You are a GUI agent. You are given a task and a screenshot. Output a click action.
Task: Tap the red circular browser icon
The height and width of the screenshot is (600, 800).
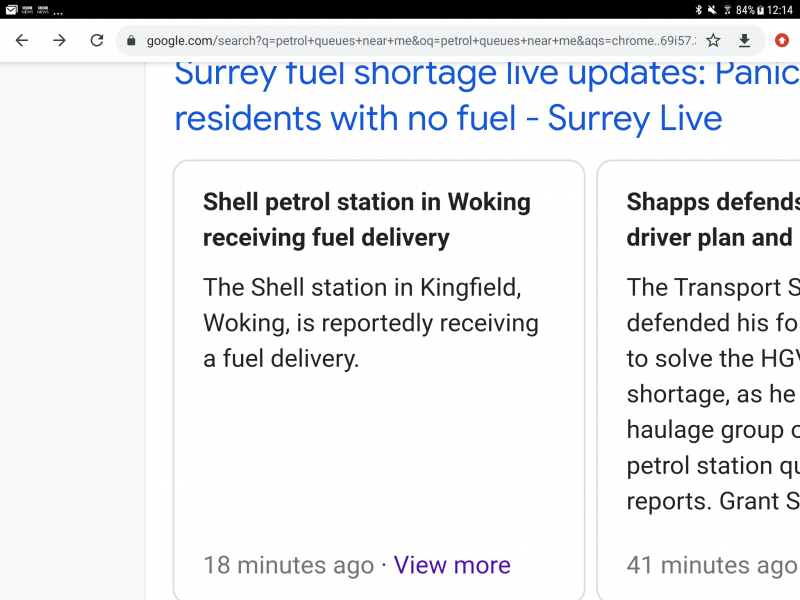coord(781,41)
